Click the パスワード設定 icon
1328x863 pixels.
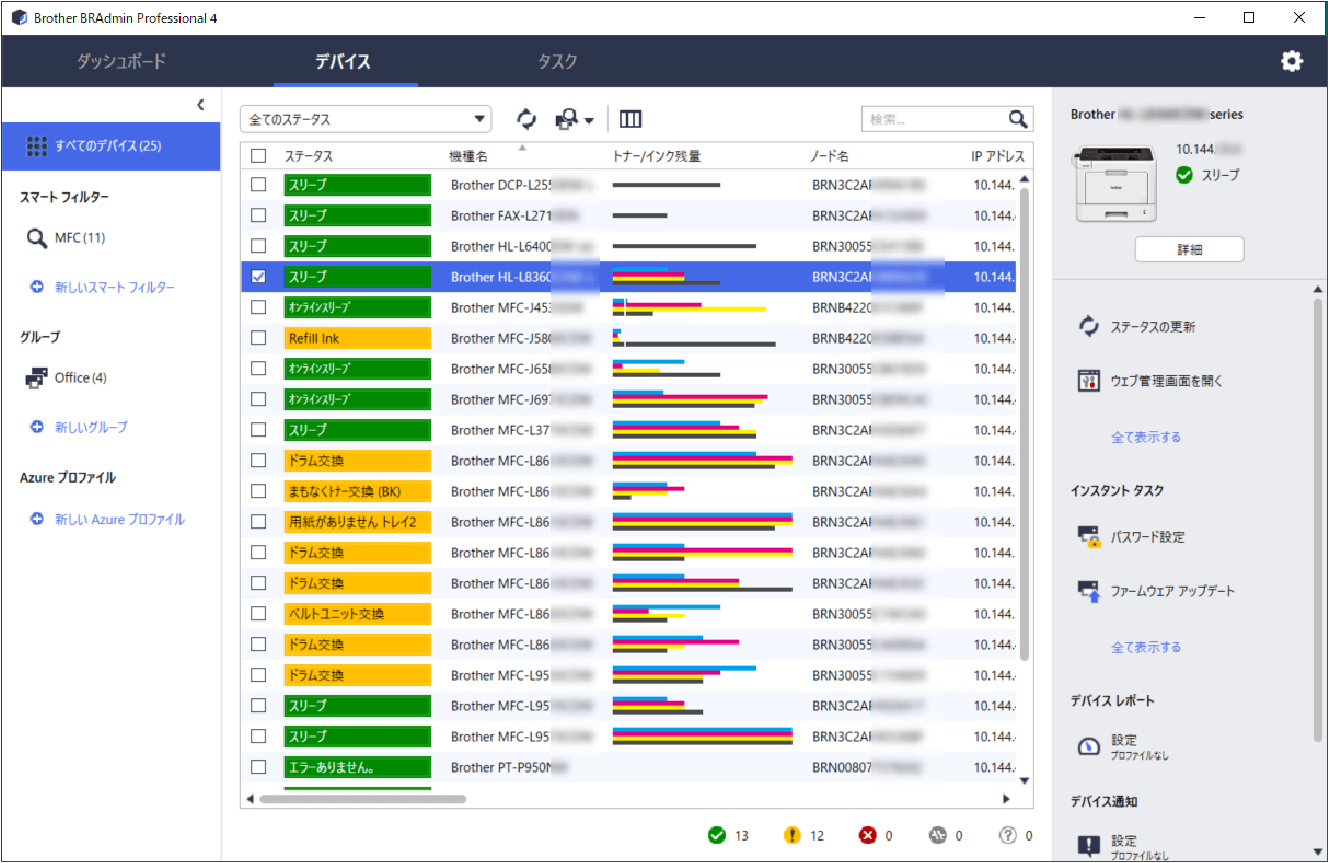(1089, 537)
